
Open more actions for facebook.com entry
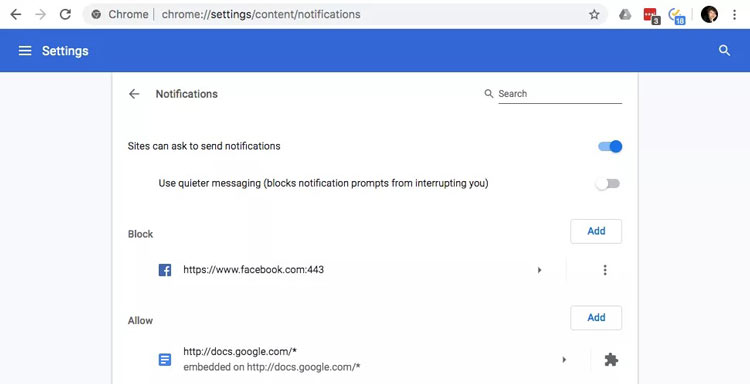(605, 270)
